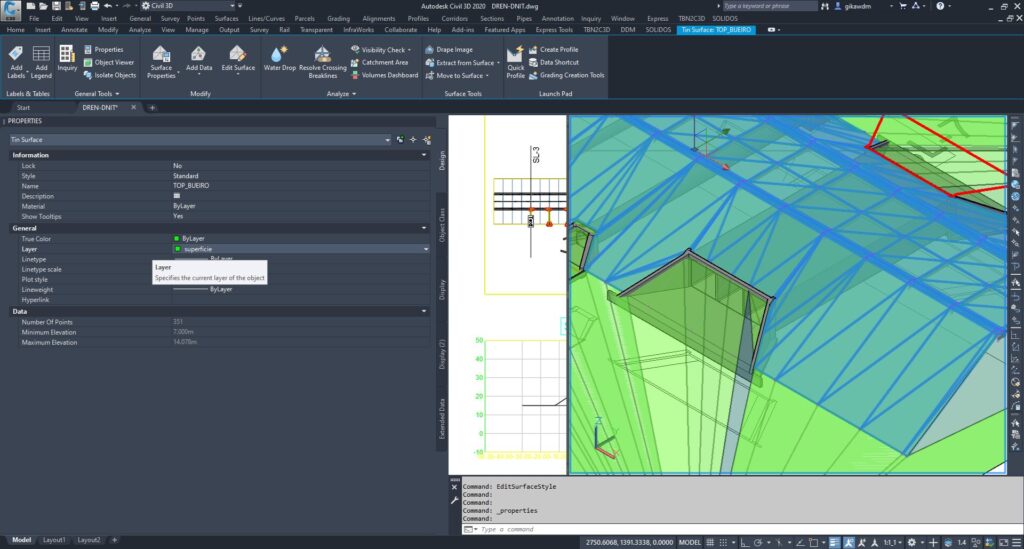Click Resolve Crossing Breaklines tool
The image size is (1024, 549).
323,62
